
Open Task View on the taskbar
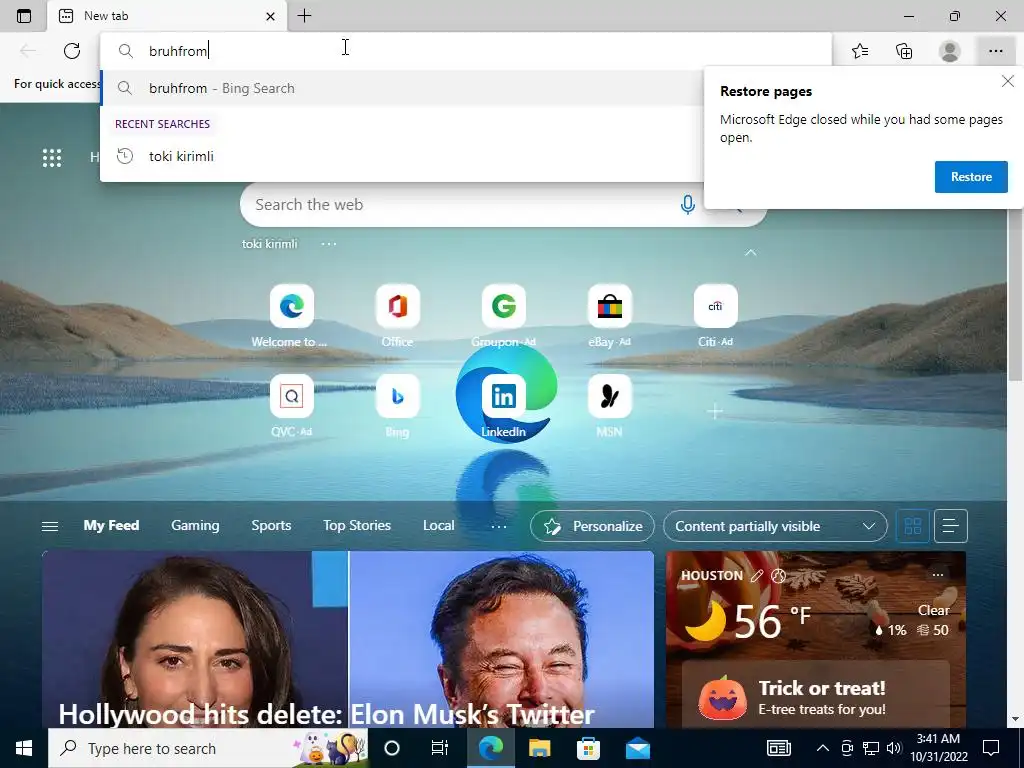tap(440, 748)
